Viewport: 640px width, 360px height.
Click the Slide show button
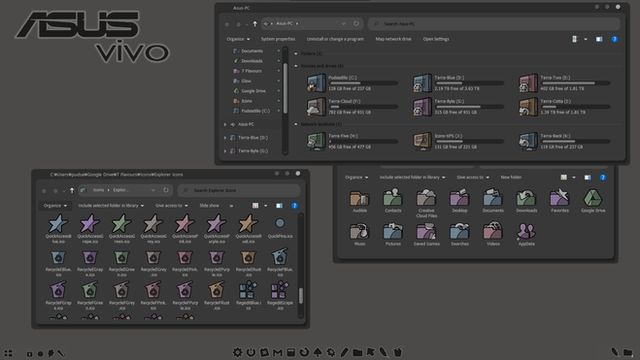coord(209,206)
